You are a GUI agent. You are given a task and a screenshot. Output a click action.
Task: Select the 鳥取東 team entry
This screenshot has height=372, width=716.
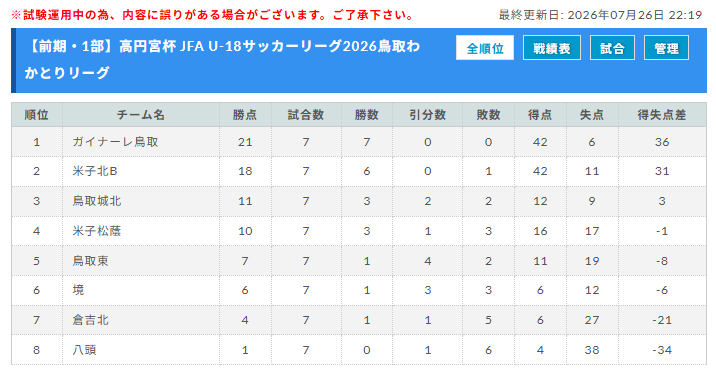[90, 261]
